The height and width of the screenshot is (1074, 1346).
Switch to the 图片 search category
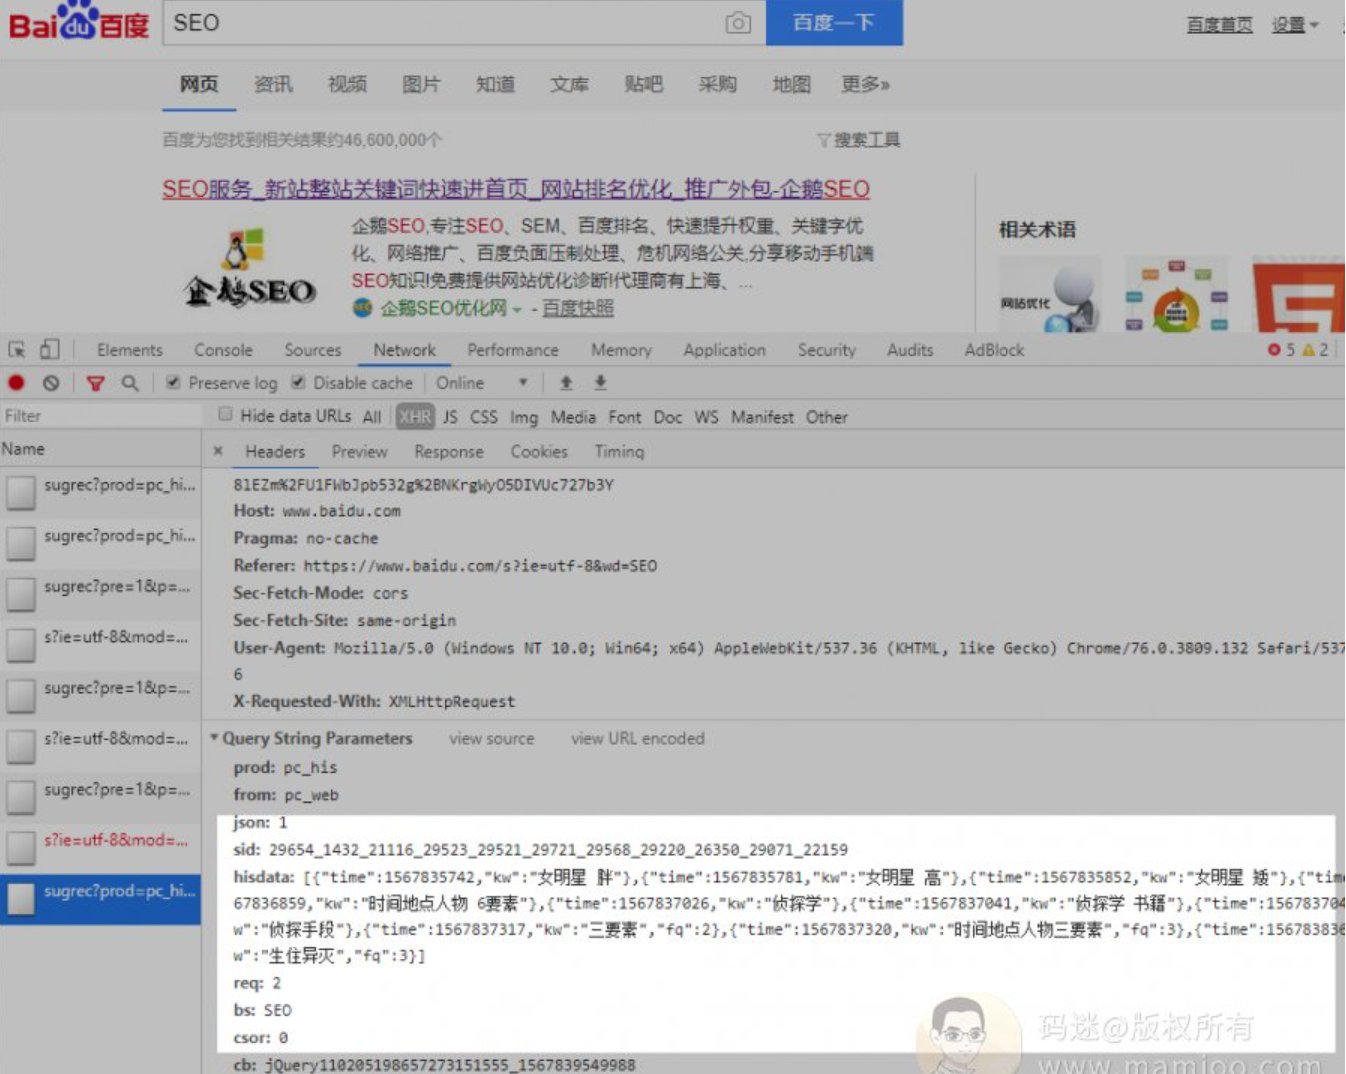[x=421, y=84]
